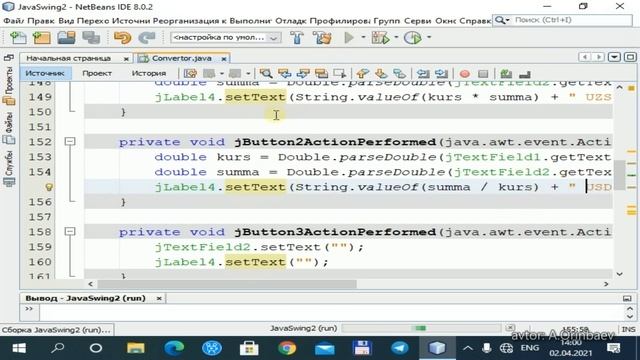Toggle Rectangular Selection in editor toolbar

tap(340, 73)
